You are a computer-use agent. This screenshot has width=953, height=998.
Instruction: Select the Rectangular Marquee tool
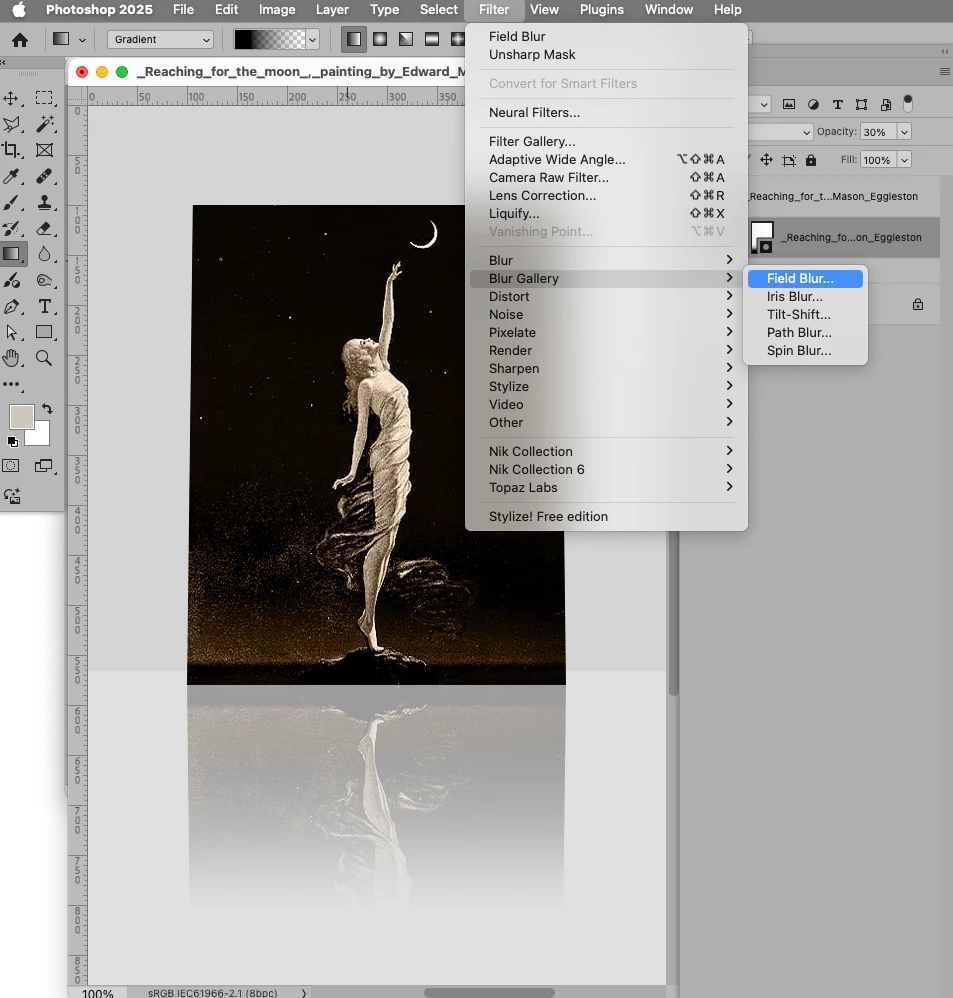44,98
